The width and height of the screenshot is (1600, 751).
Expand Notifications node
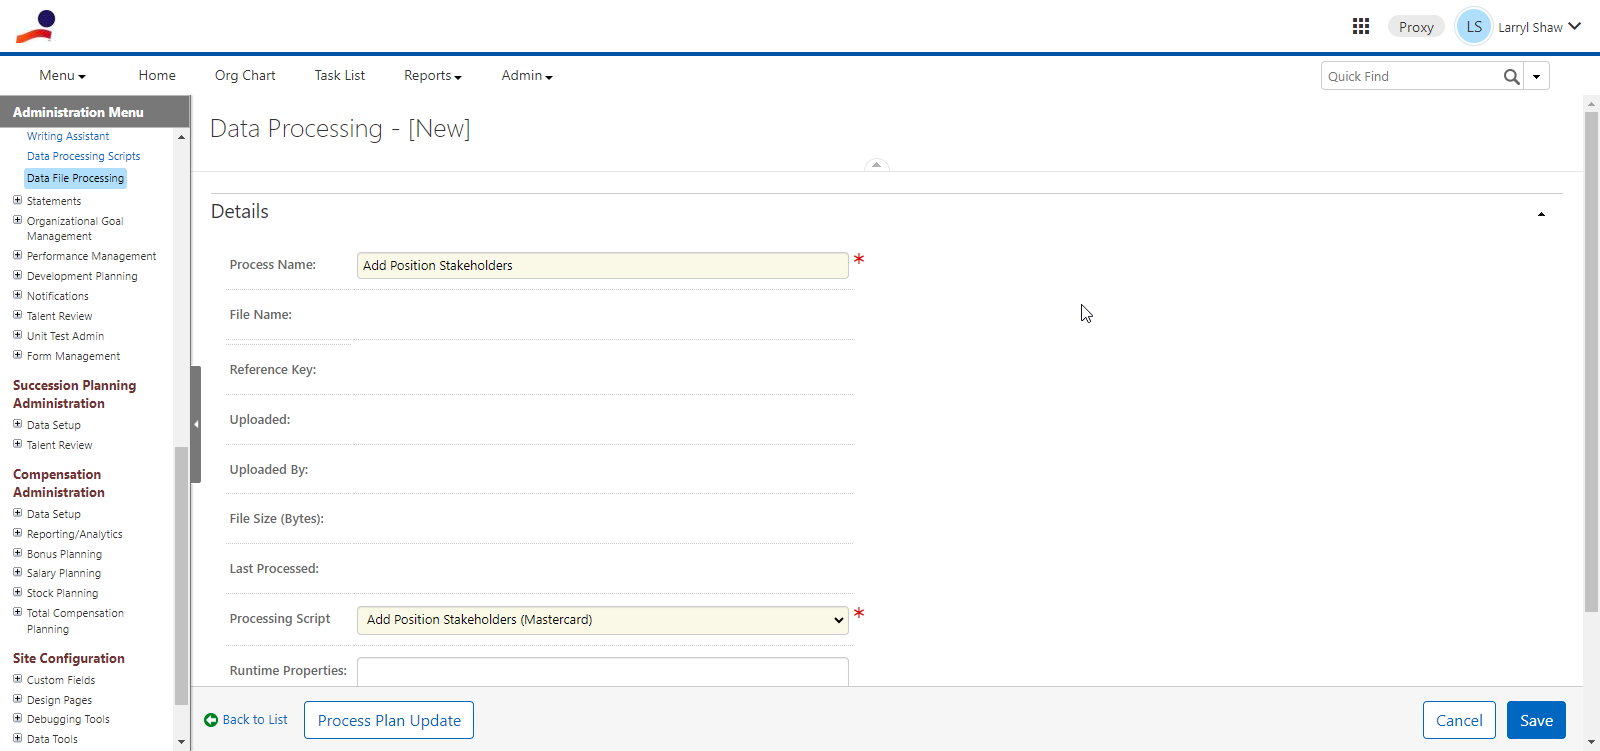tap(17, 295)
